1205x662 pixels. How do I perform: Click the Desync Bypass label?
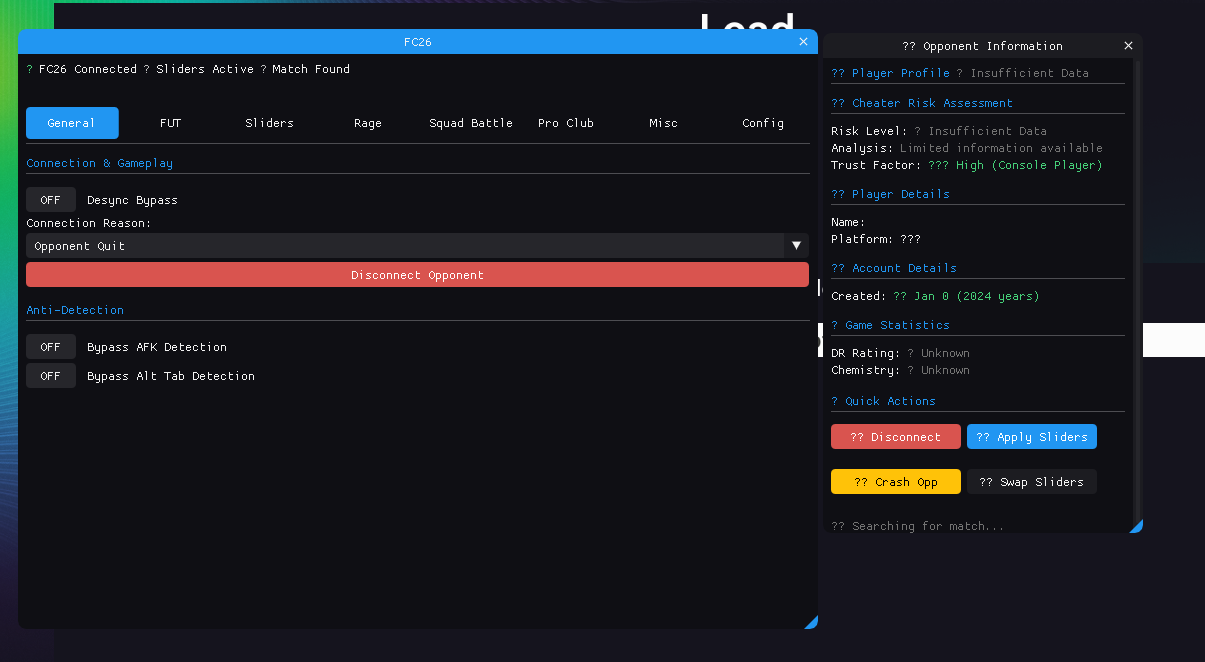(132, 200)
